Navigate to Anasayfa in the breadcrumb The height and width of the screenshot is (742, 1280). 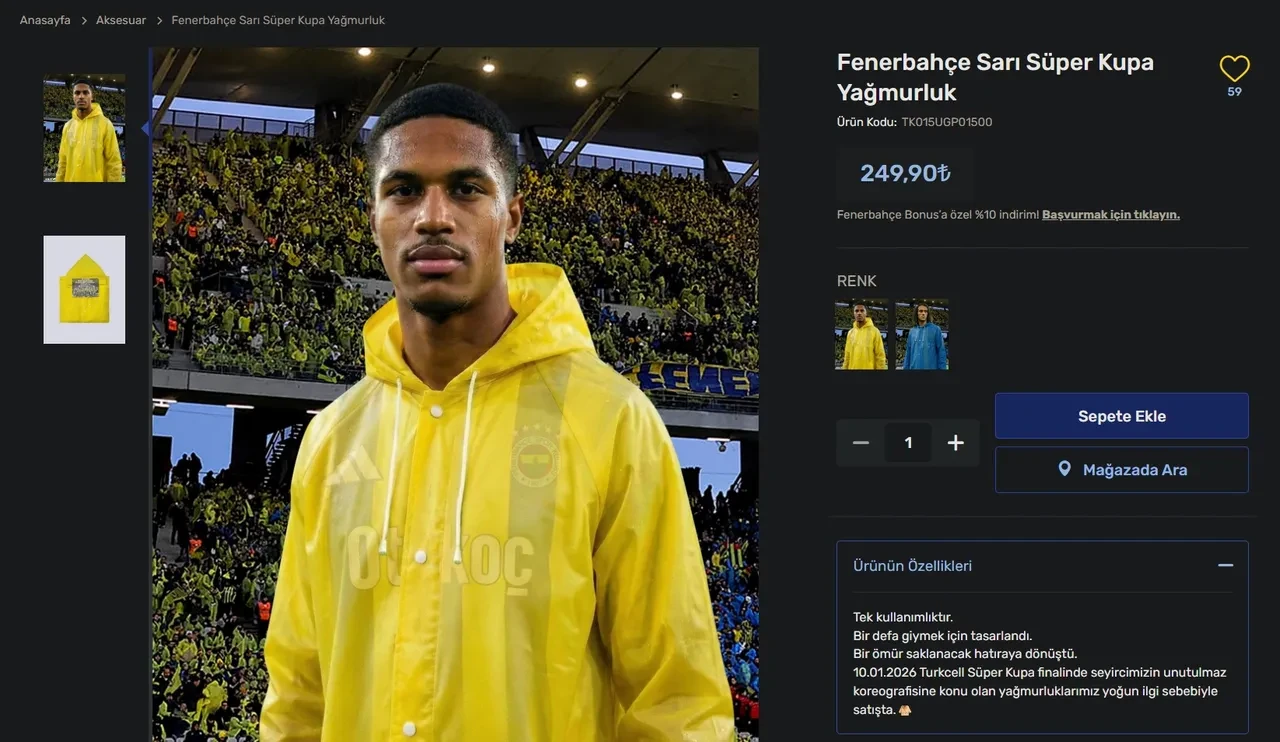(44, 19)
